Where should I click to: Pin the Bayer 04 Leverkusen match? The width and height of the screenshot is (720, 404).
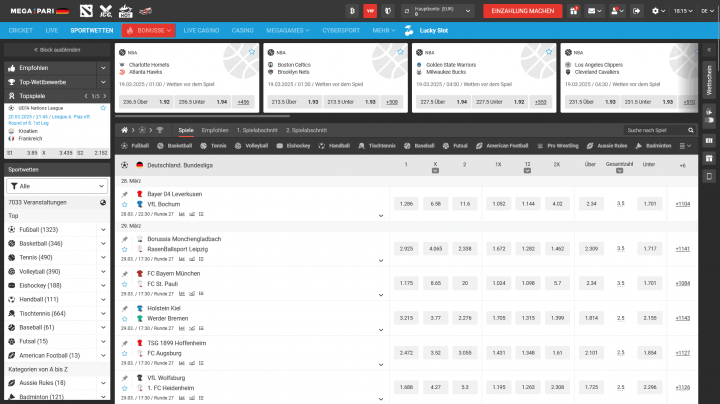click(124, 194)
